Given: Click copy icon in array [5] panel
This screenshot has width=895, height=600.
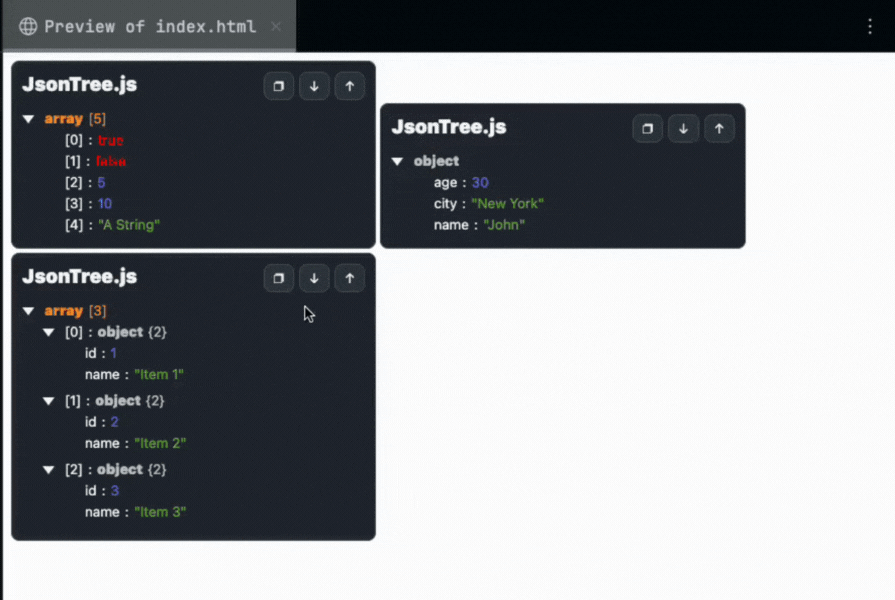Looking at the screenshot, I should pyautogui.click(x=279, y=86).
